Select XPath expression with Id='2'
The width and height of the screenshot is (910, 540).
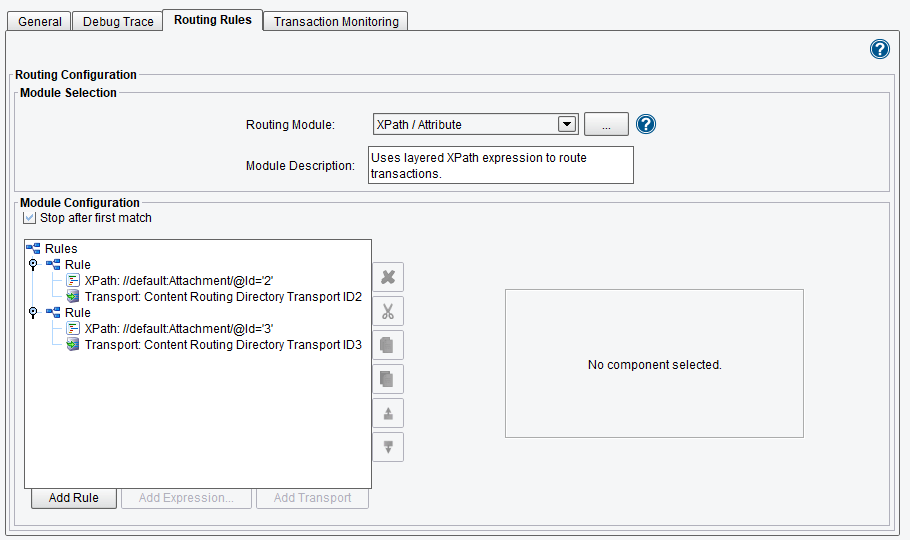tap(179, 281)
